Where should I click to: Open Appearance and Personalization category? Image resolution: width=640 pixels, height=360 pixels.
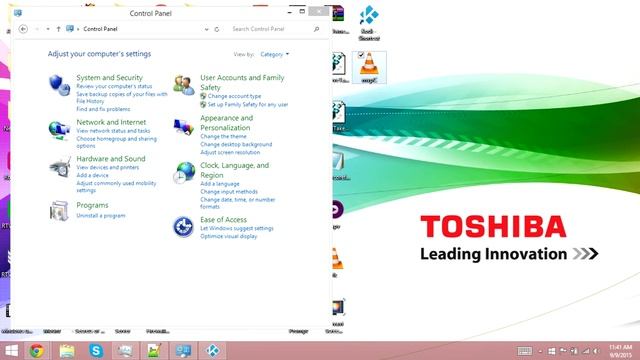pyautogui.click(x=227, y=123)
